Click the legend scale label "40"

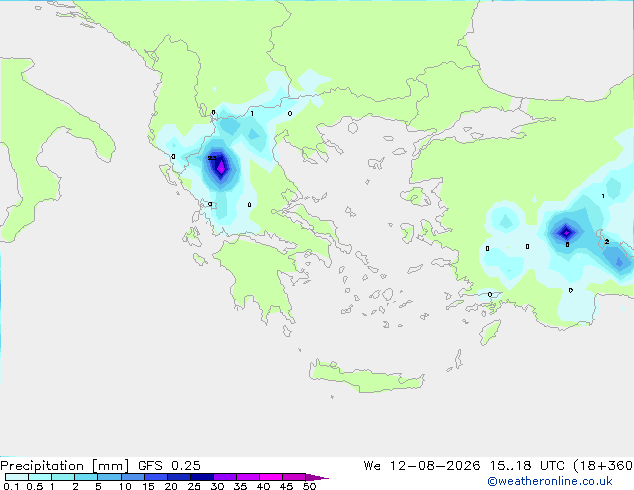coord(263,486)
